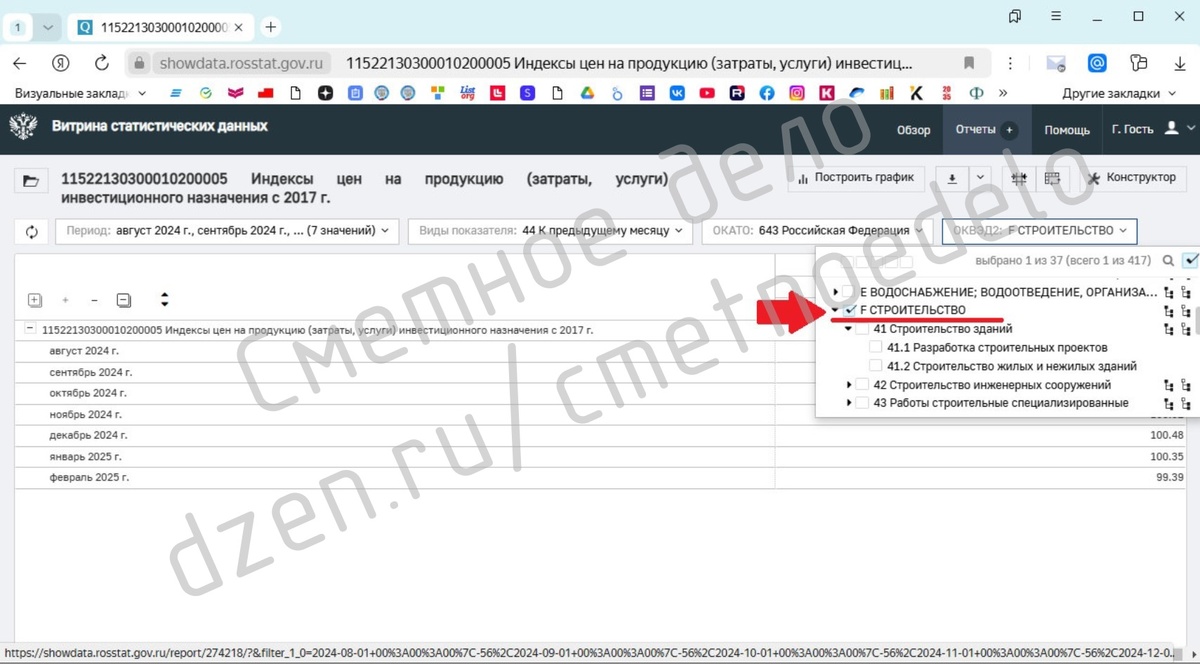Click the mail envelope icon in browser toolbar

(1055, 63)
